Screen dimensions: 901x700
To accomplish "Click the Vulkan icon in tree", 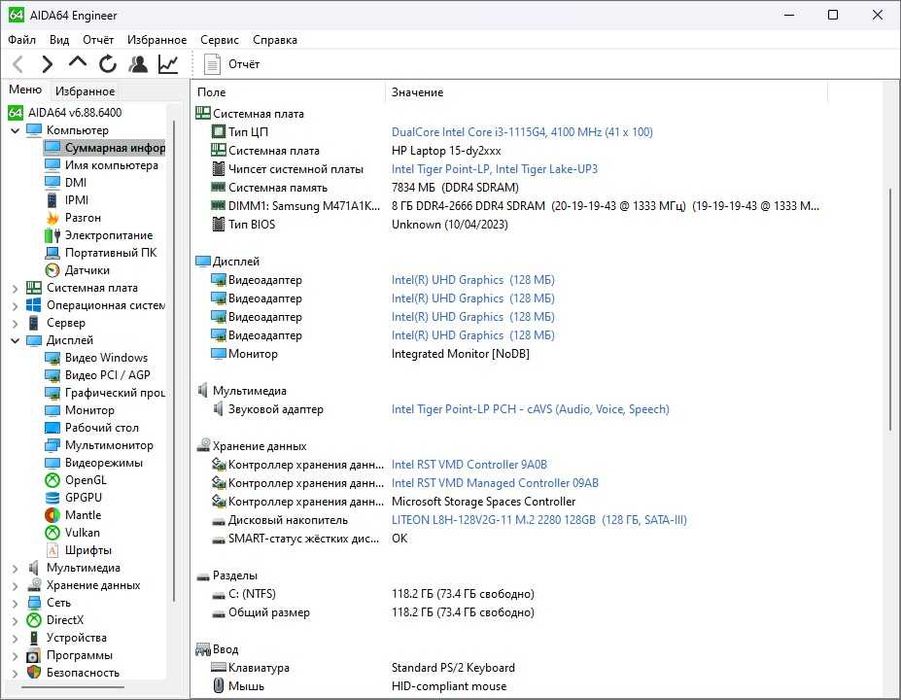I will [x=52, y=533].
